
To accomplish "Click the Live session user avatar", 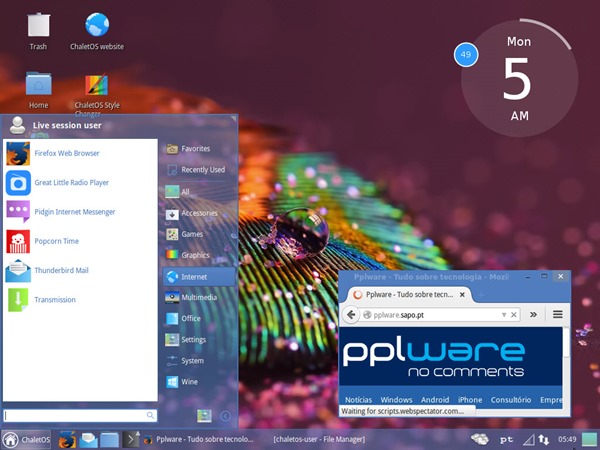I will pyautogui.click(x=18, y=125).
